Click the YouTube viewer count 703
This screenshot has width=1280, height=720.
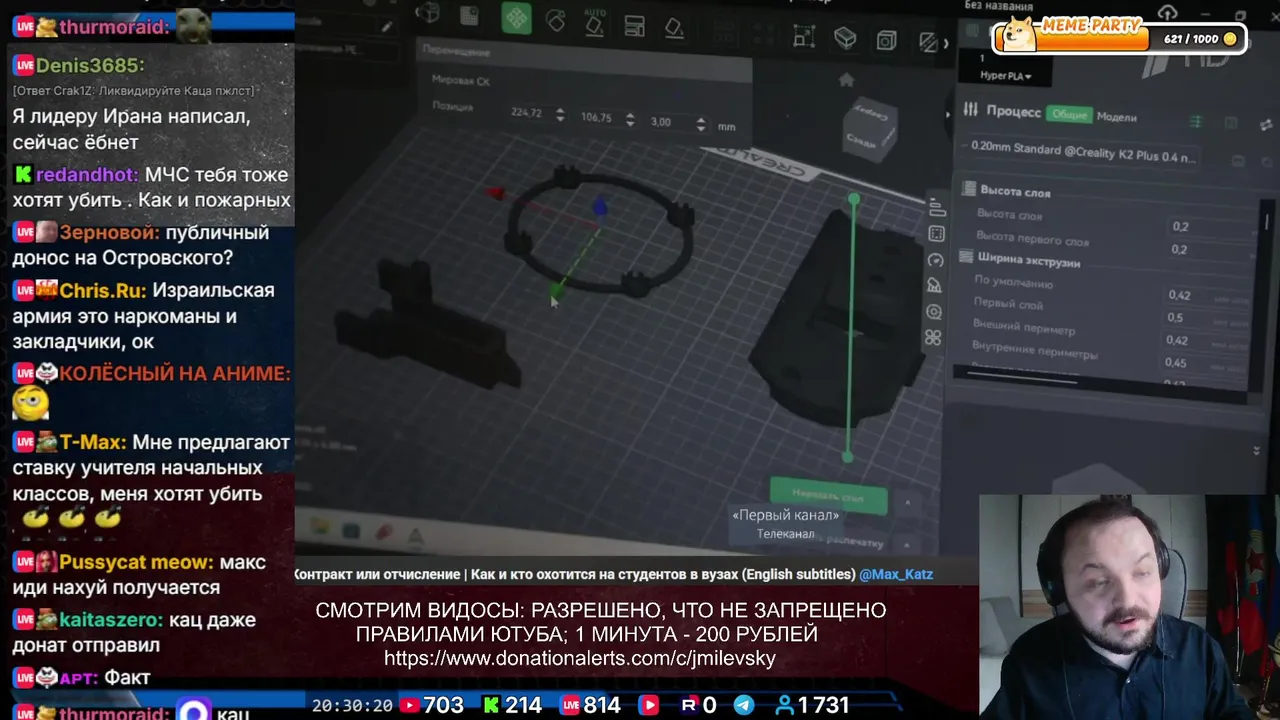tap(443, 705)
